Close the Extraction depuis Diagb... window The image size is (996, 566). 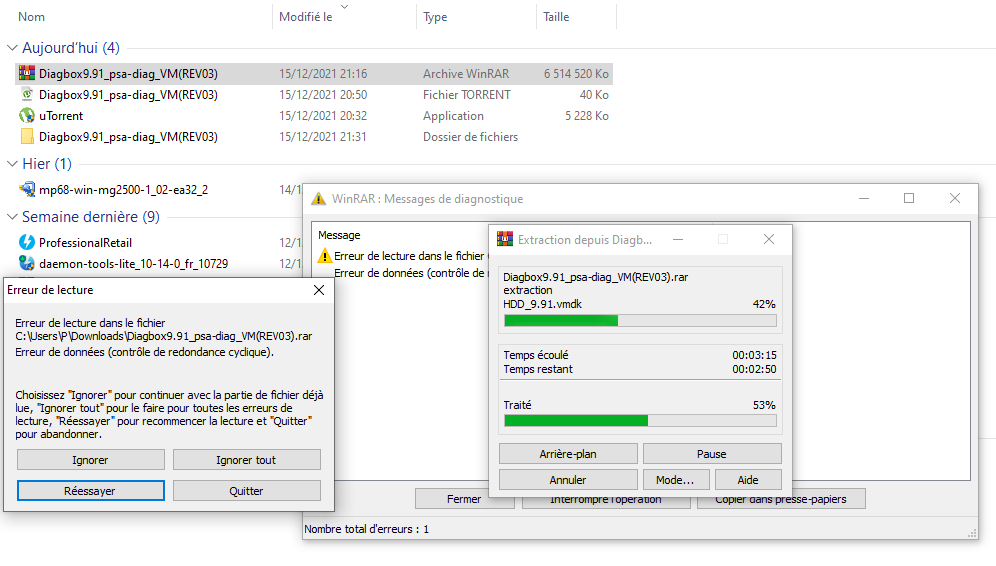pyautogui.click(x=769, y=239)
